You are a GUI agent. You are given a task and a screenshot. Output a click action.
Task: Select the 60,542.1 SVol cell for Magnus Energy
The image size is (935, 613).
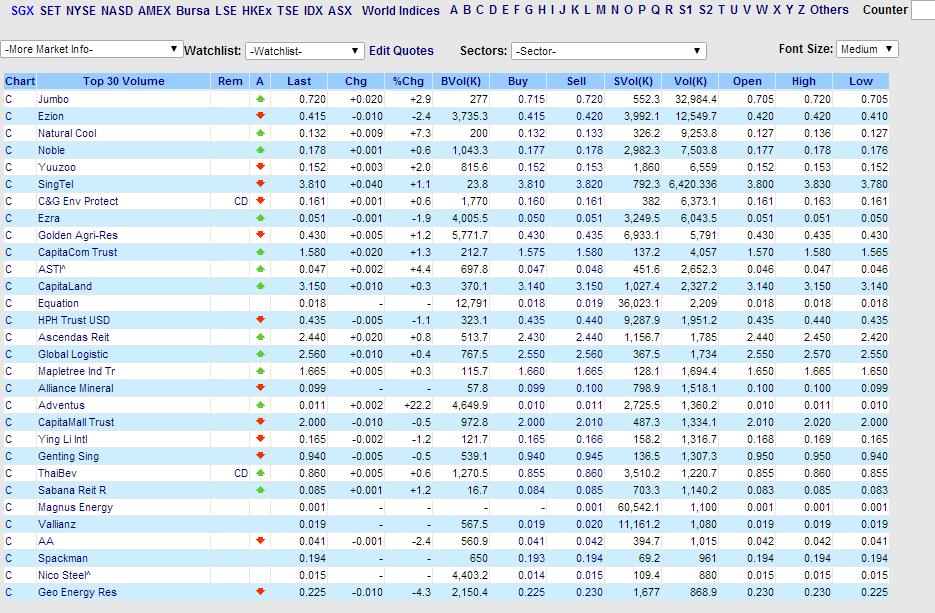pyautogui.click(x=639, y=507)
